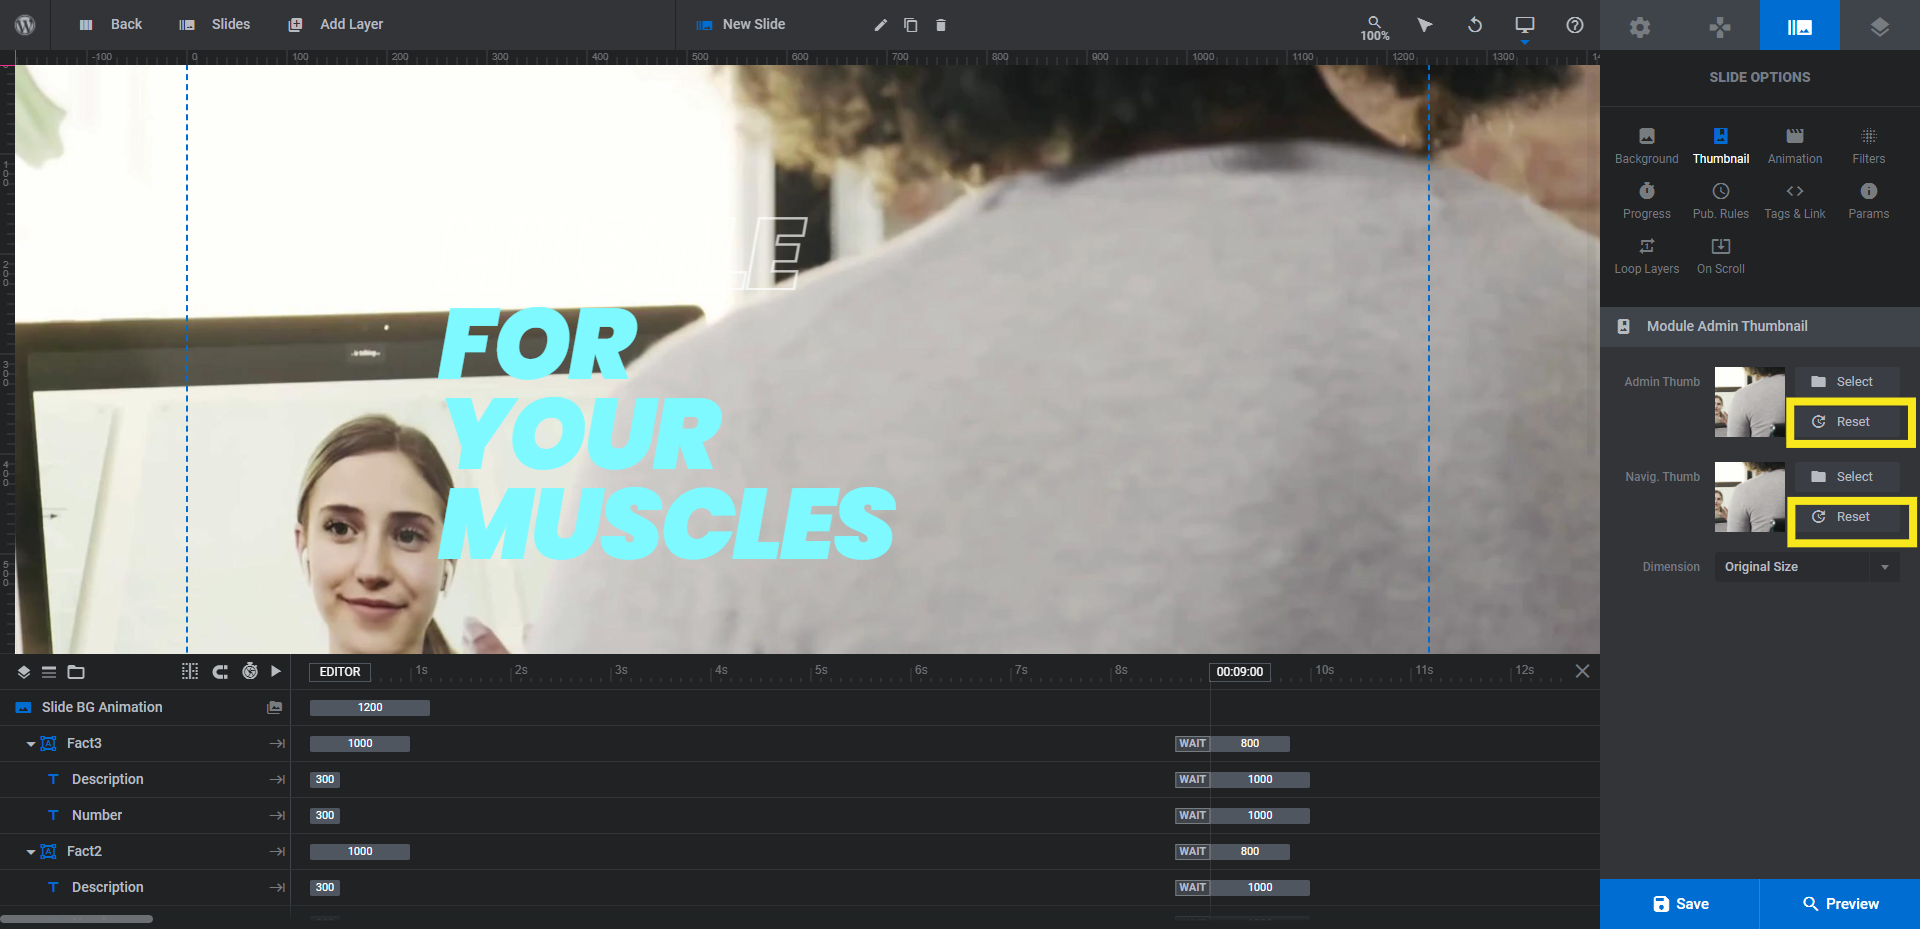Click the Slide BG Animation 1200 bar
1920x929 pixels.
[x=370, y=707]
